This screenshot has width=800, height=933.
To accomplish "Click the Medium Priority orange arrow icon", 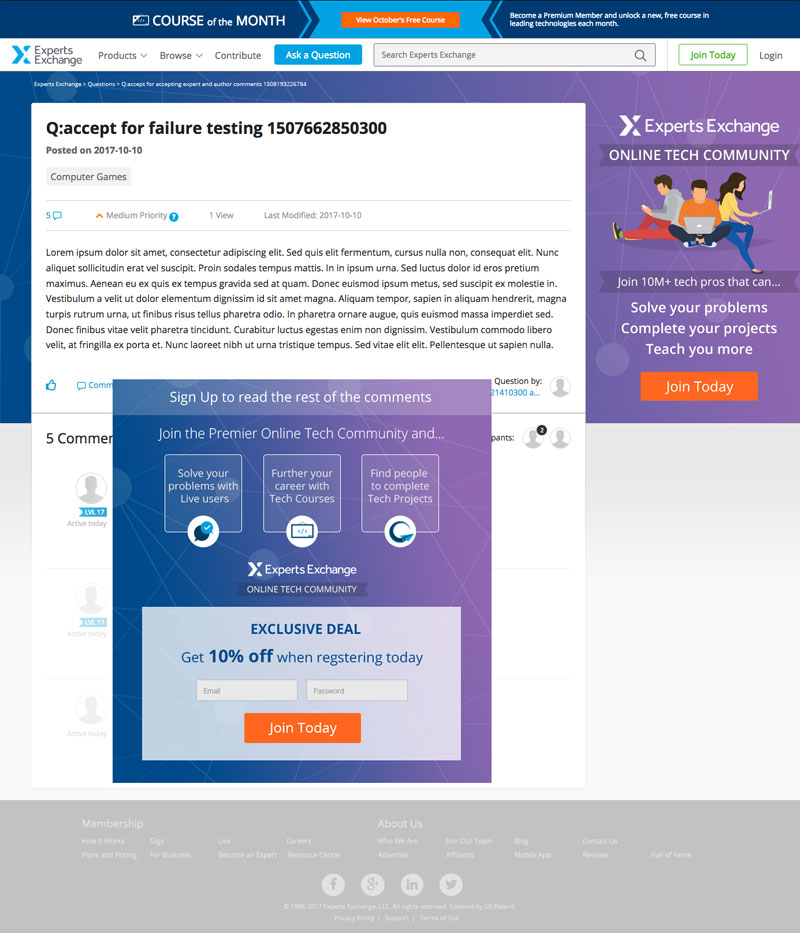I will coord(99,216).
